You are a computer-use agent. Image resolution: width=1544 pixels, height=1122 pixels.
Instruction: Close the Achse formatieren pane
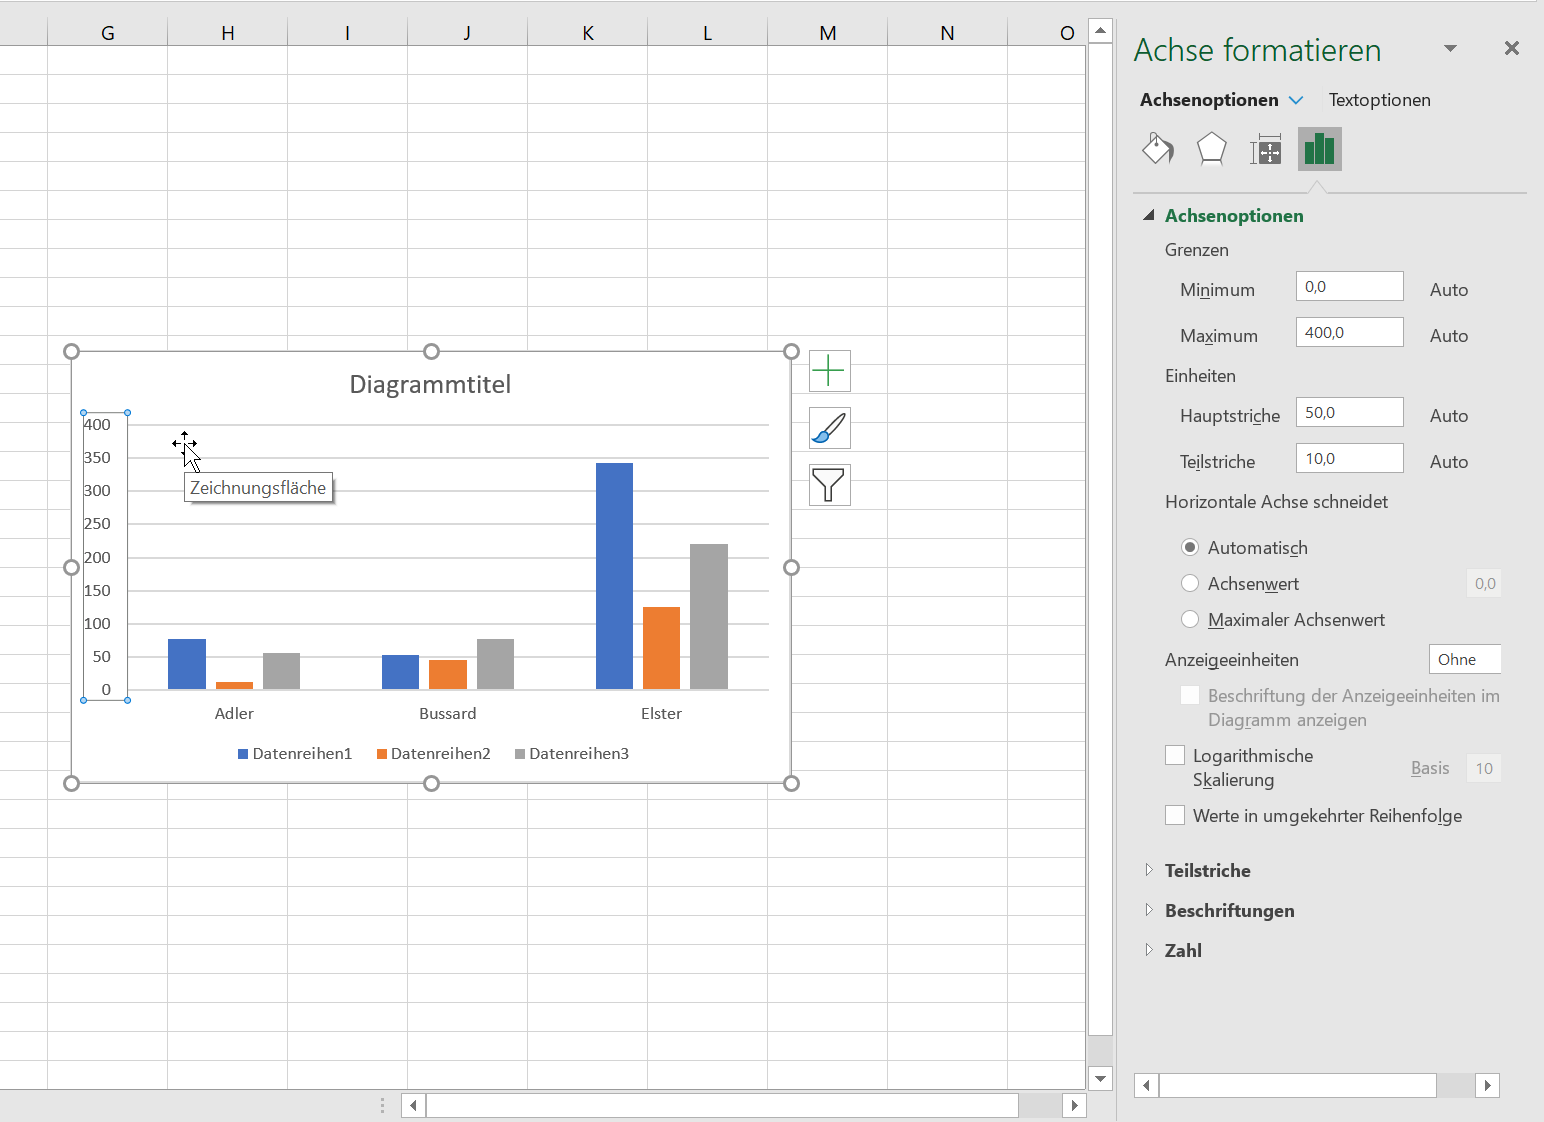tap(1511, 48)
